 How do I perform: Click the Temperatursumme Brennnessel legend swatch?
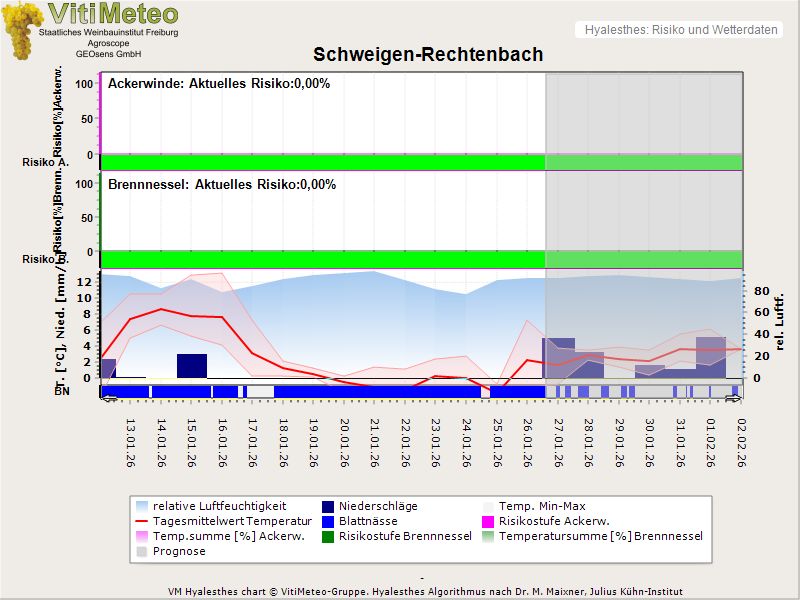point(489,536)
